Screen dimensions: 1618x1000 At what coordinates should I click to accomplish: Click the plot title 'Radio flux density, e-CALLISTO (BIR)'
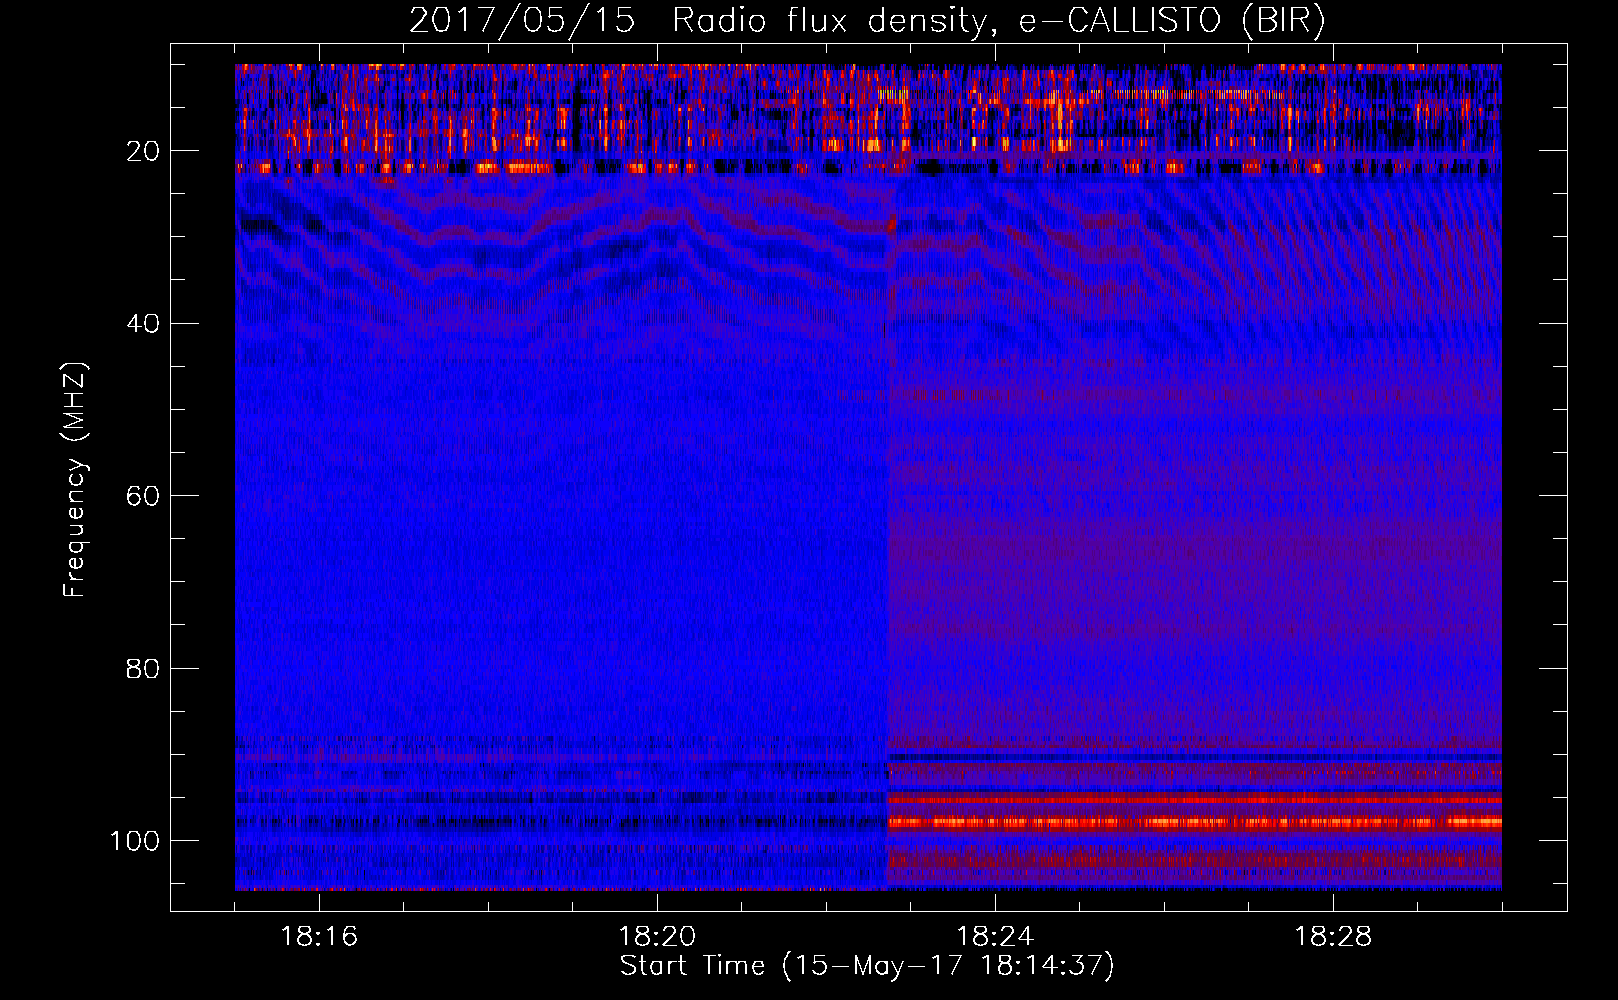998,21
